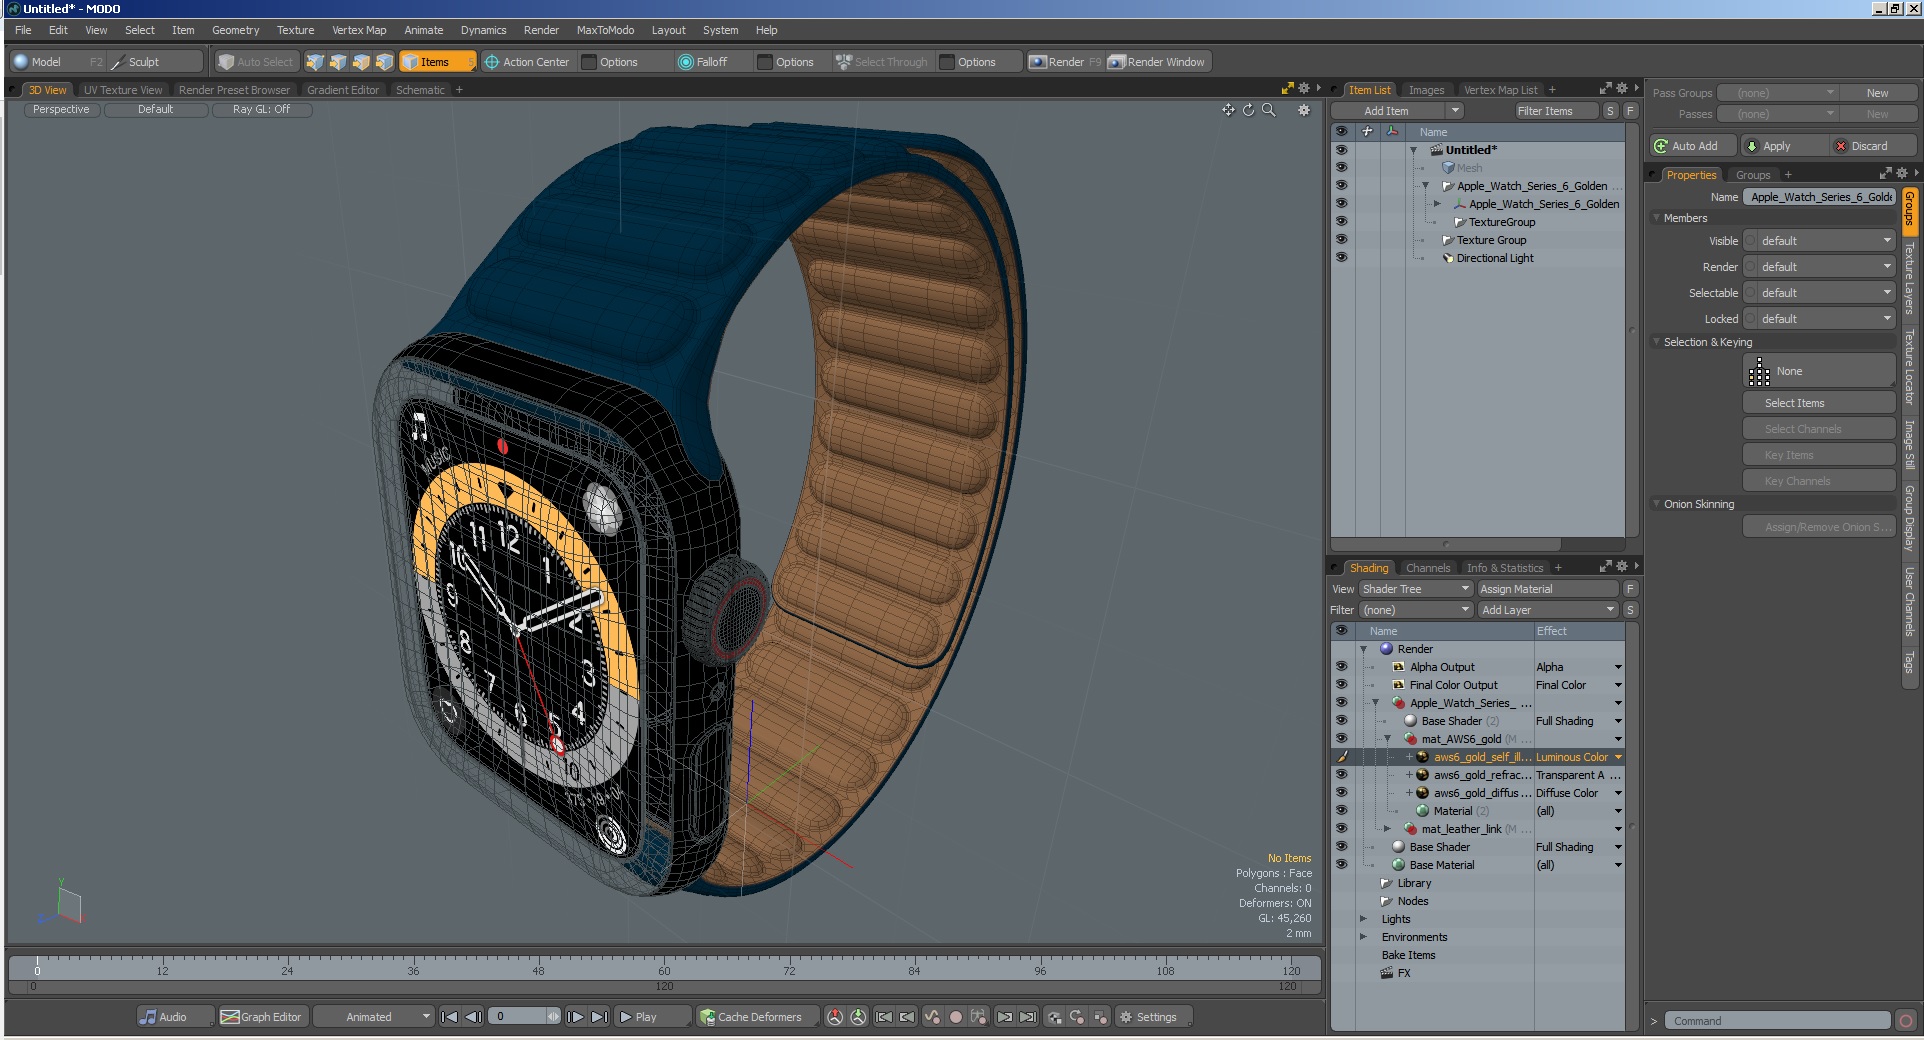Toggle visibility of Directional Light item
This screenshot has width=1924, height=1040.
[1341, 258]
